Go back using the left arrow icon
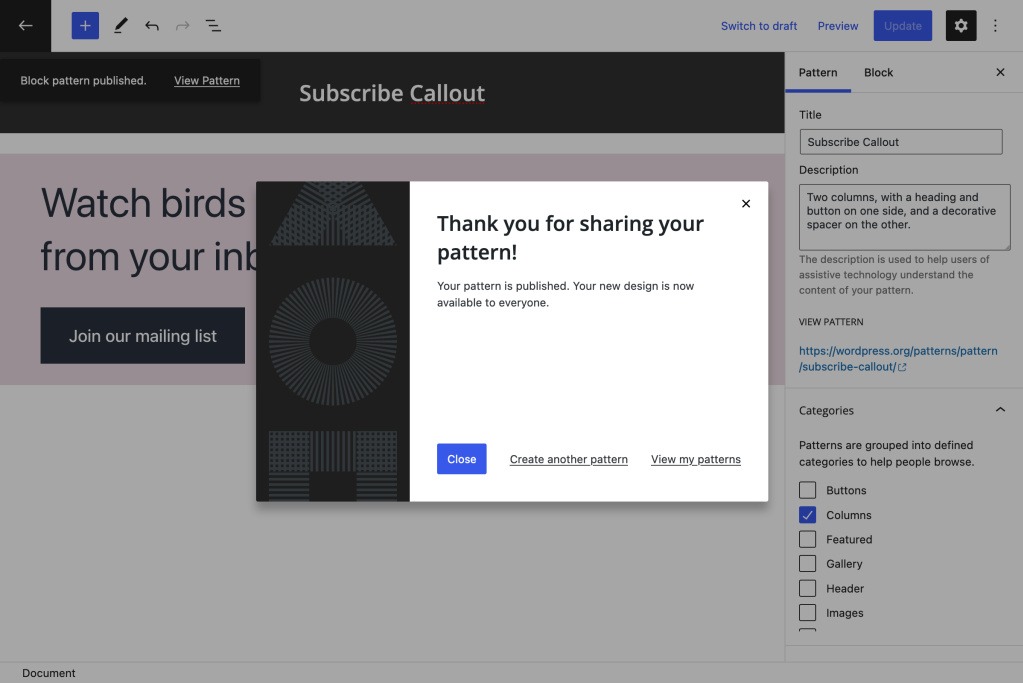Image resolution: width=1023 pixels, height=683 pixels. coord(25,25)
